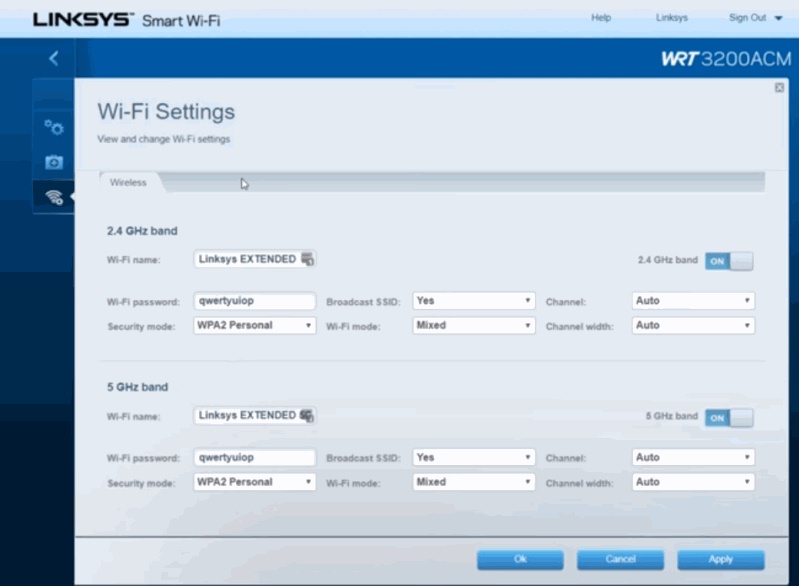Click the Ok button
799x586 pixels.
[x=520, y=559]
